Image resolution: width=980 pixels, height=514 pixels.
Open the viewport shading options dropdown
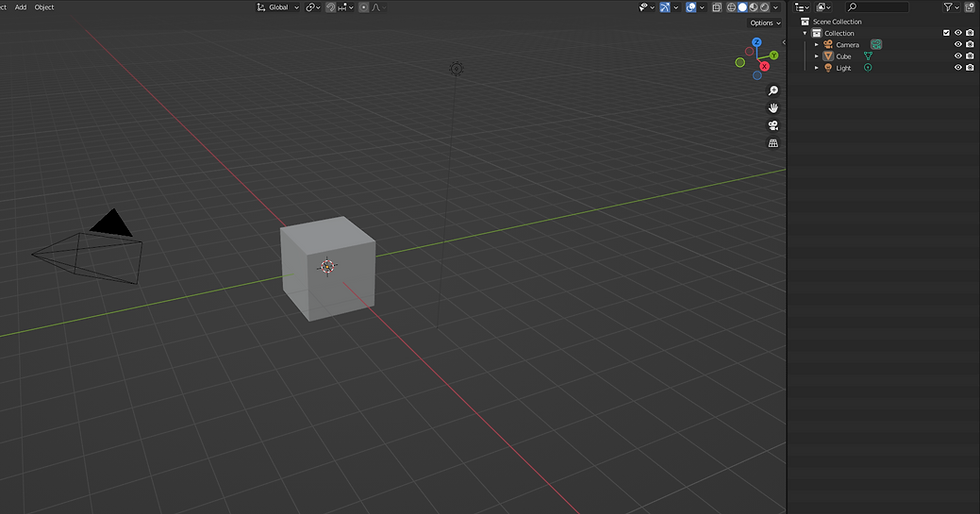pyautogui.click(x=776, y=8)
